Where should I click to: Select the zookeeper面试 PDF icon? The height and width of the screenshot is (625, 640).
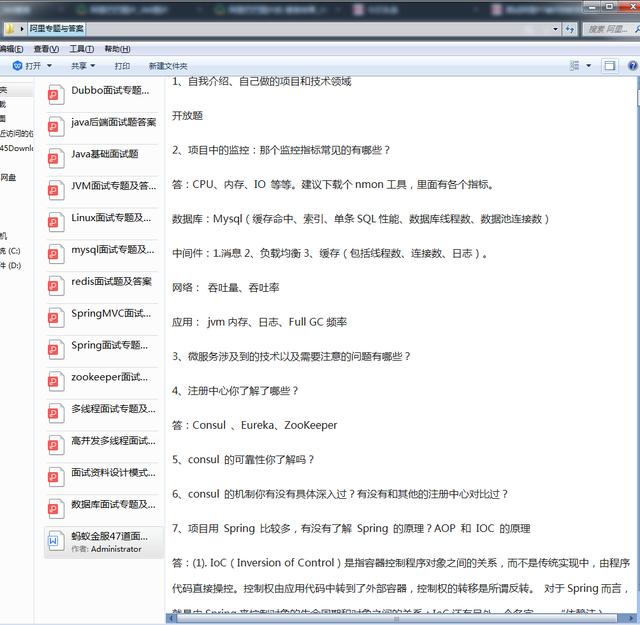tap(55, 381)
